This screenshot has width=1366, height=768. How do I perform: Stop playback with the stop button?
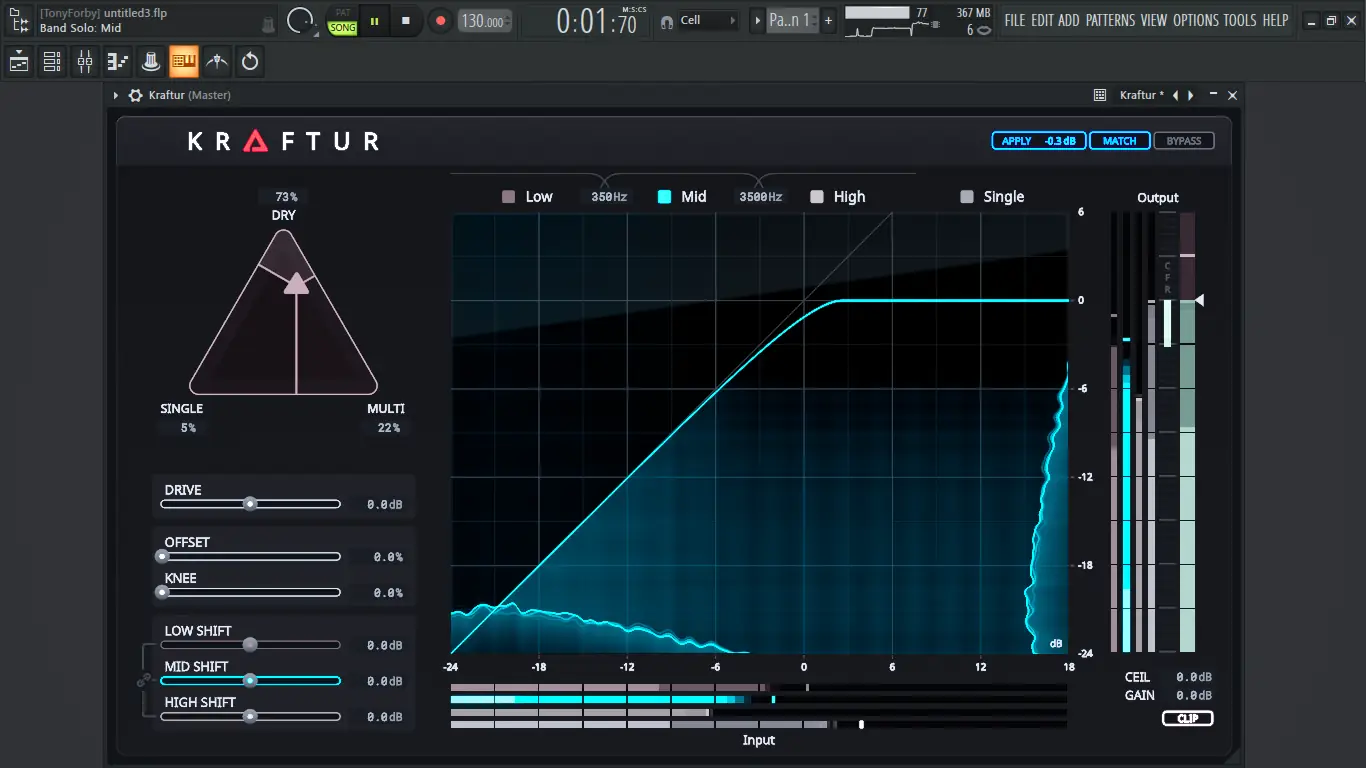tap(406, 20)
